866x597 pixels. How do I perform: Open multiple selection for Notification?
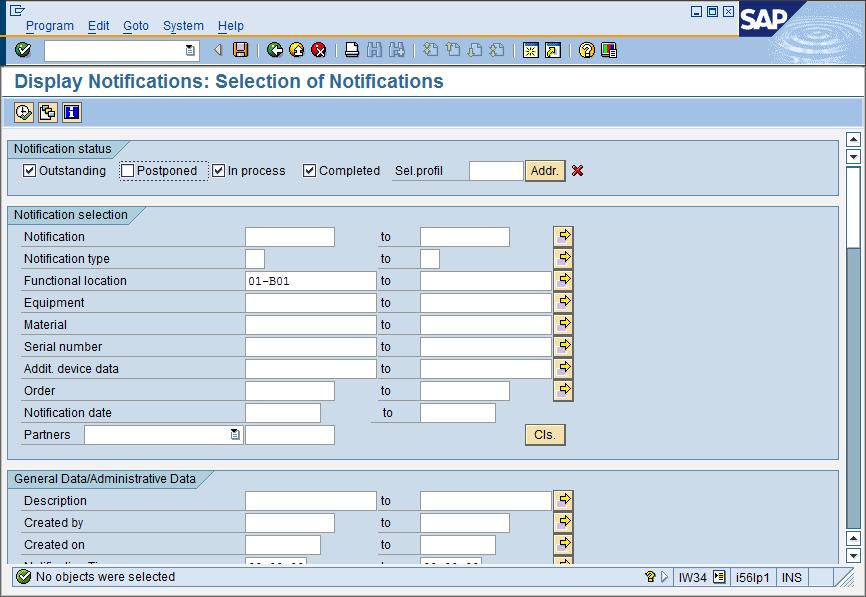click(x=563, y=236)
